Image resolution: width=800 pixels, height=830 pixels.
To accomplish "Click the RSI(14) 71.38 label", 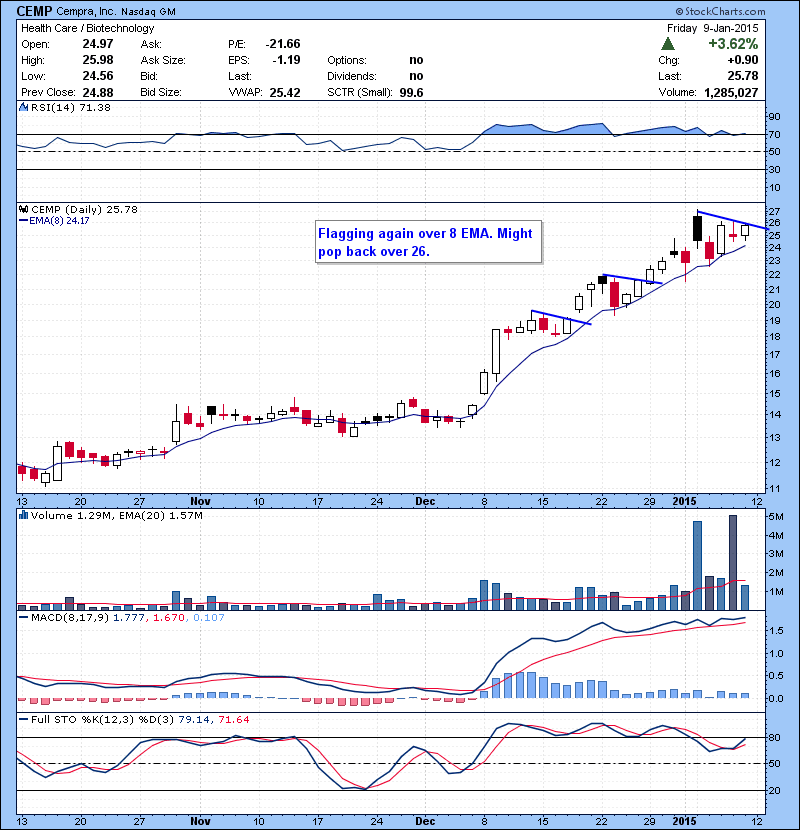I will [x=71, y=107].
